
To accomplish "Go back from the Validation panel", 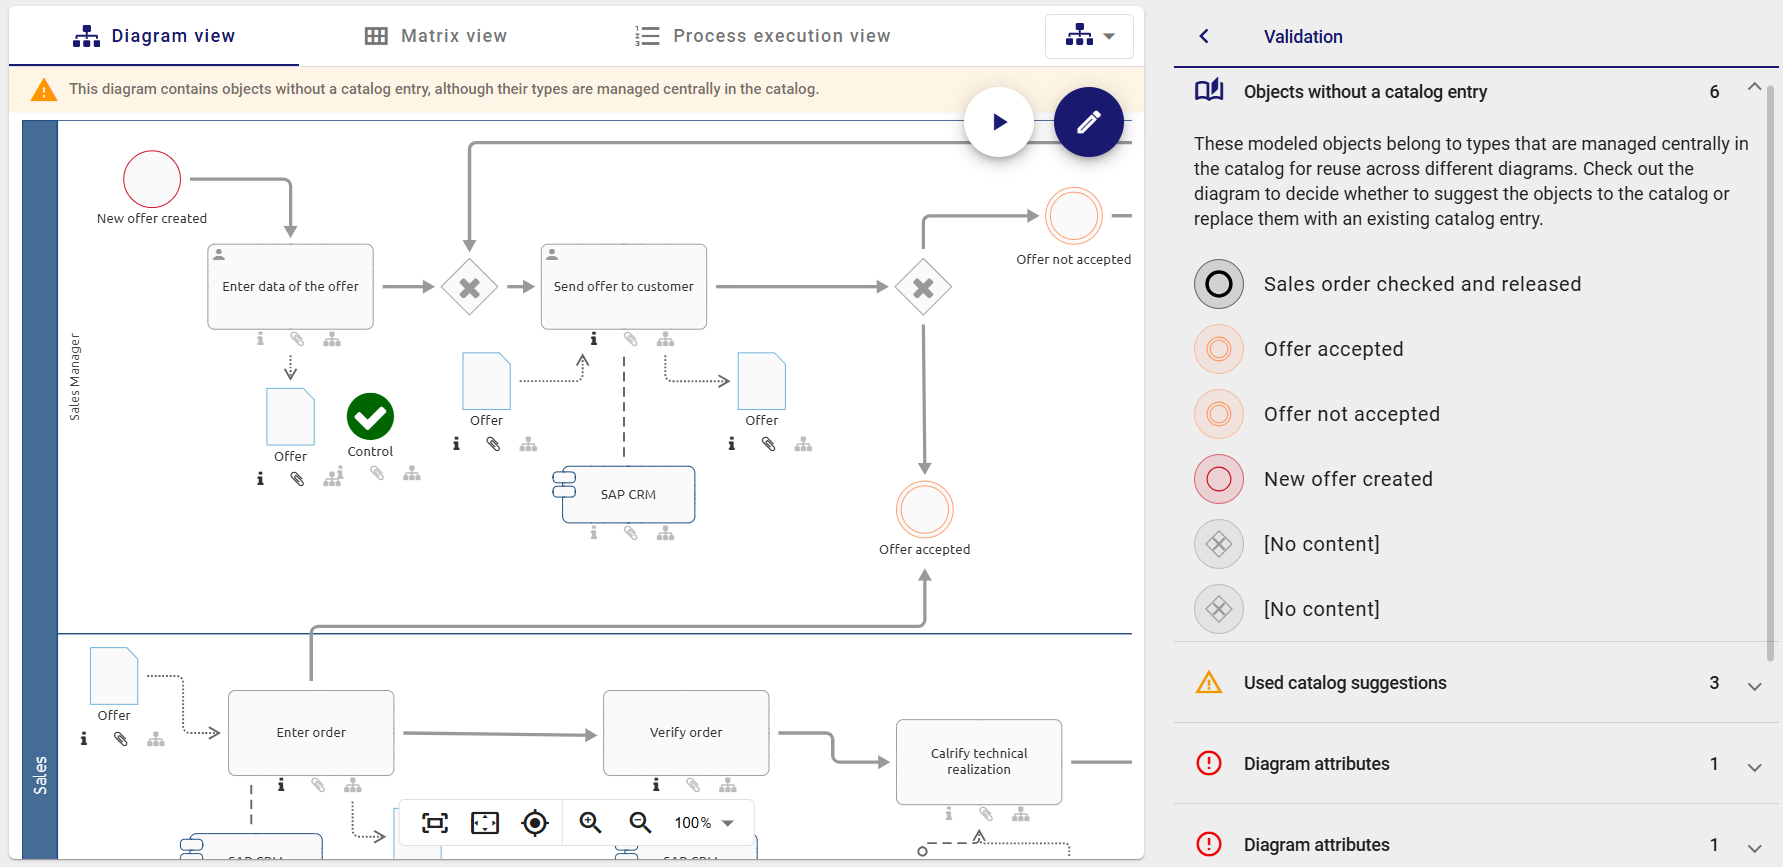I will 1204,36.
